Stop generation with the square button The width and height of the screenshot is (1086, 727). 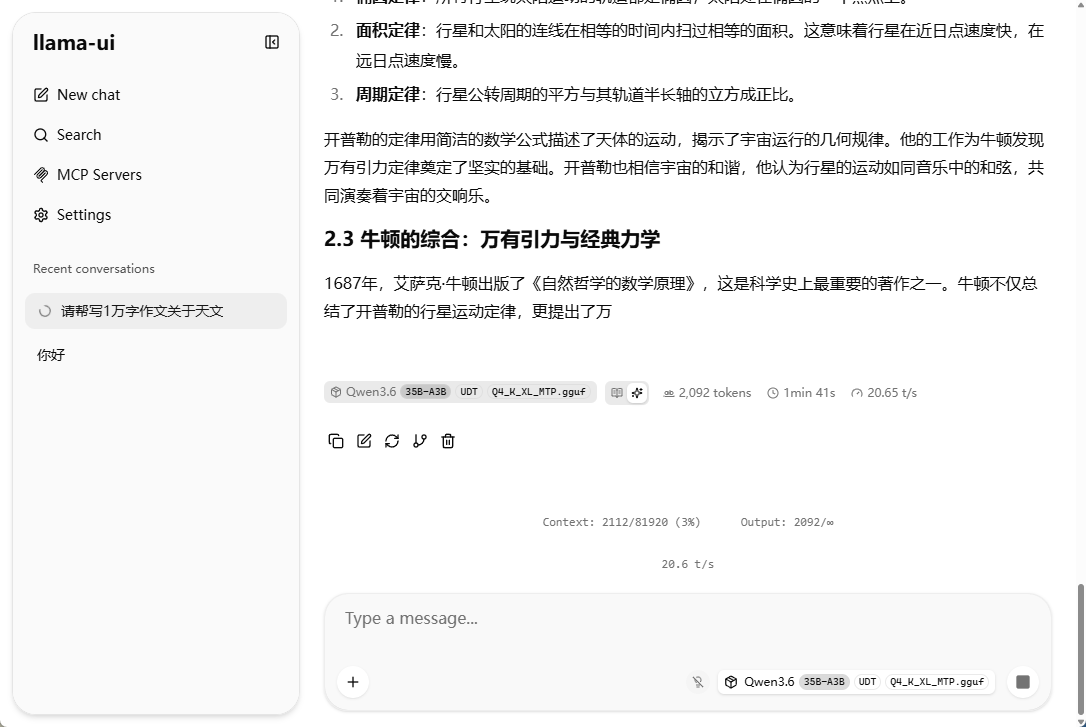pos(1023,682)
